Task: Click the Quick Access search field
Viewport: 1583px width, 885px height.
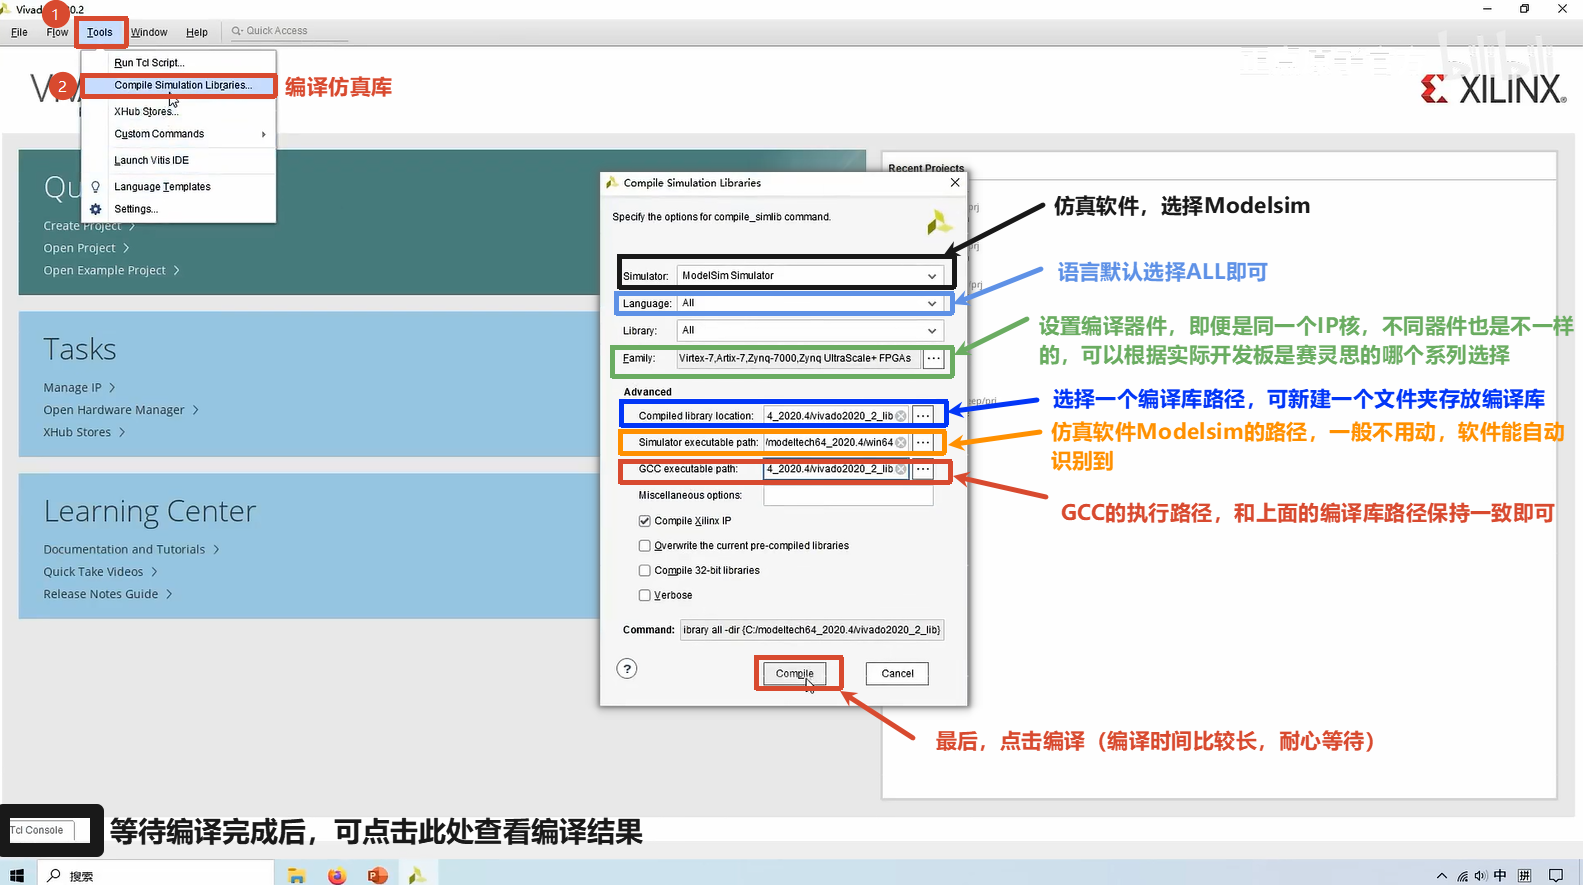Action: tap(288, 31)
